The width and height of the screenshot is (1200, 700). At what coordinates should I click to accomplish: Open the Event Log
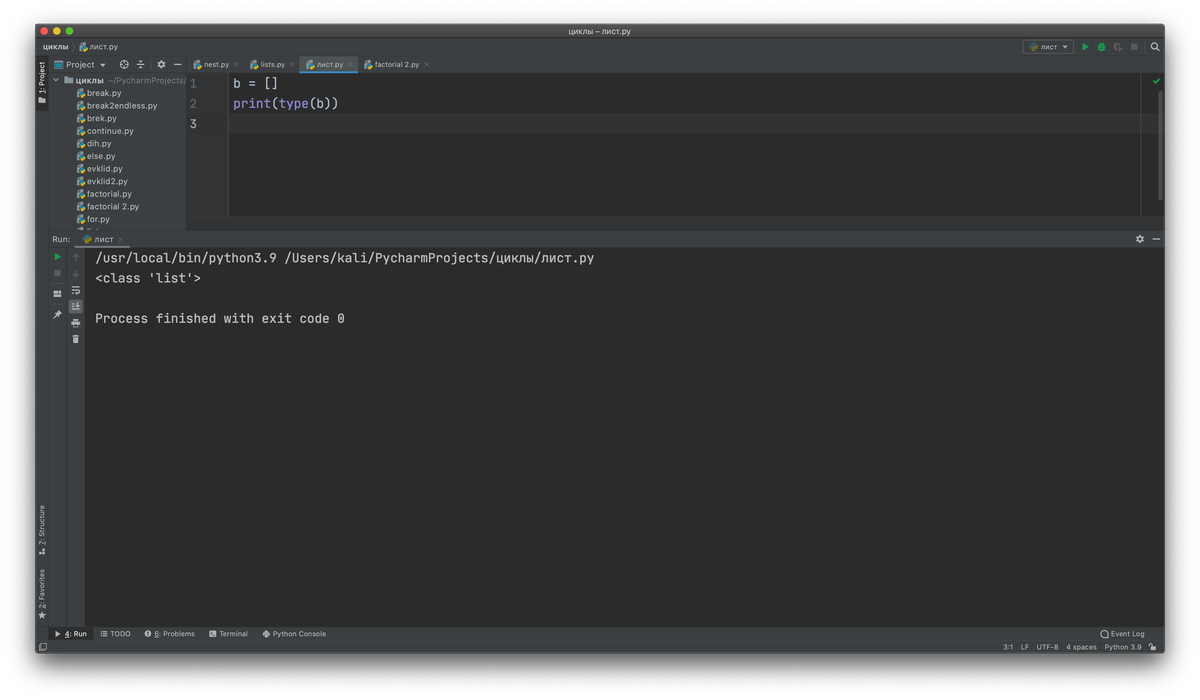(1122, 634)
